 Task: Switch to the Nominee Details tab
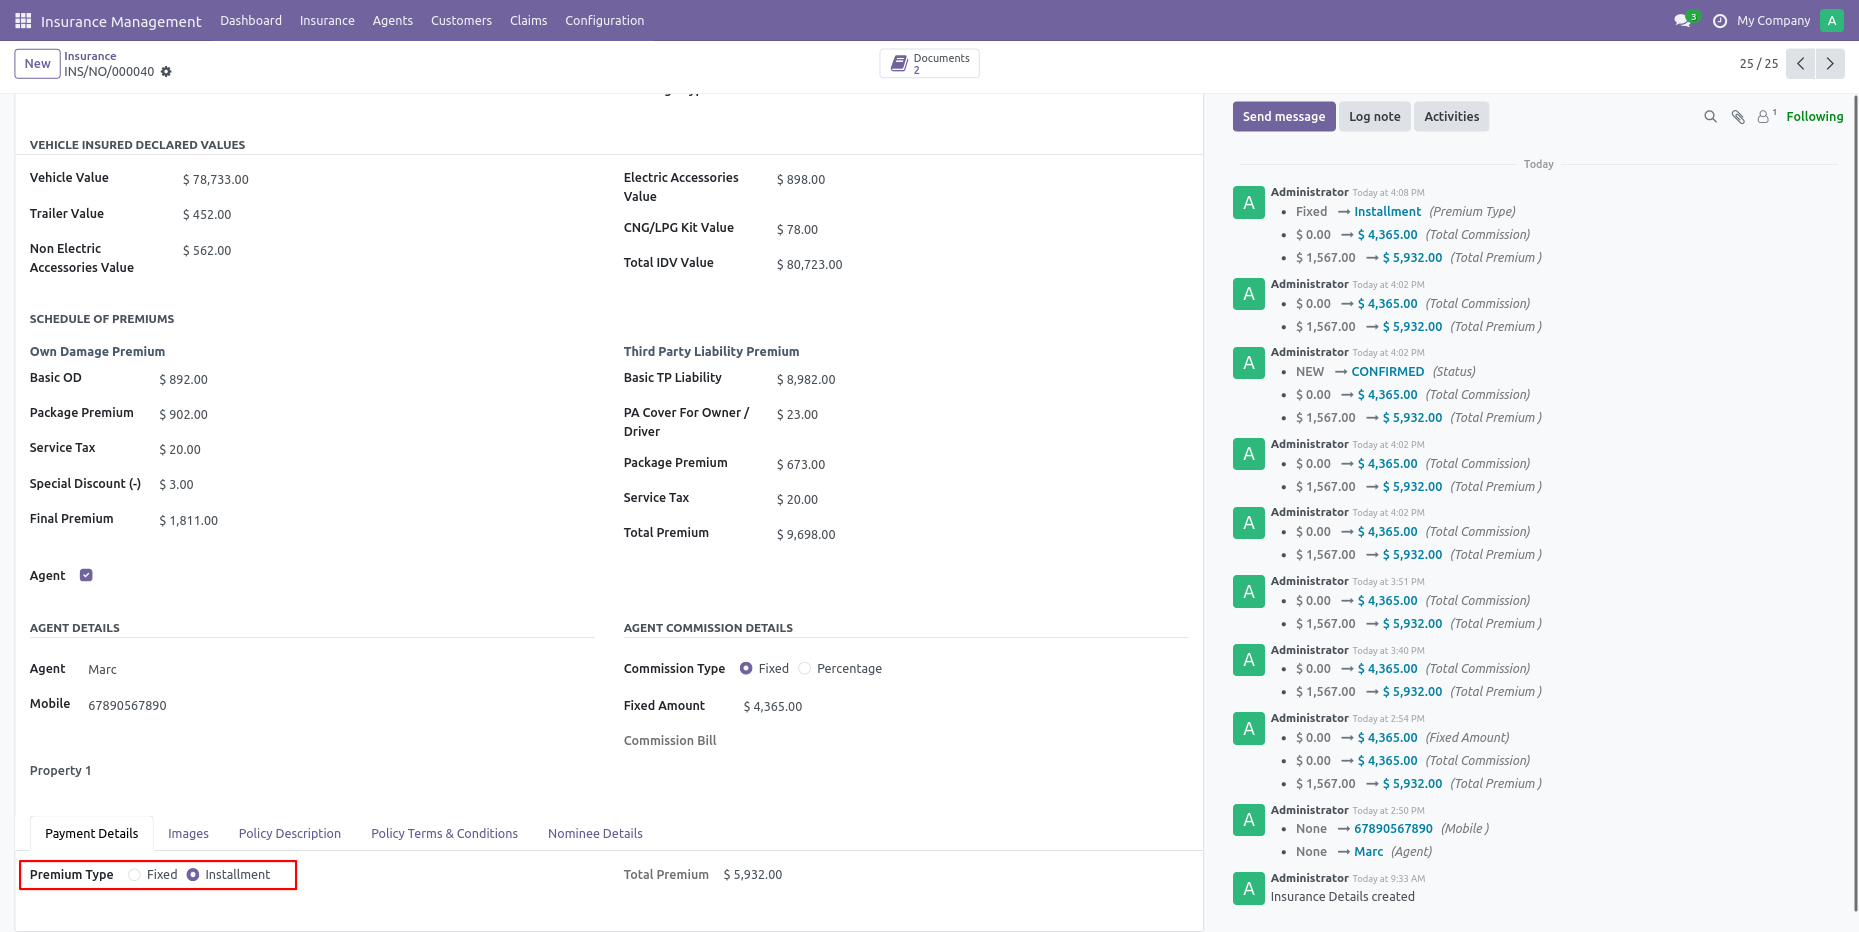(x=595, y=834)
